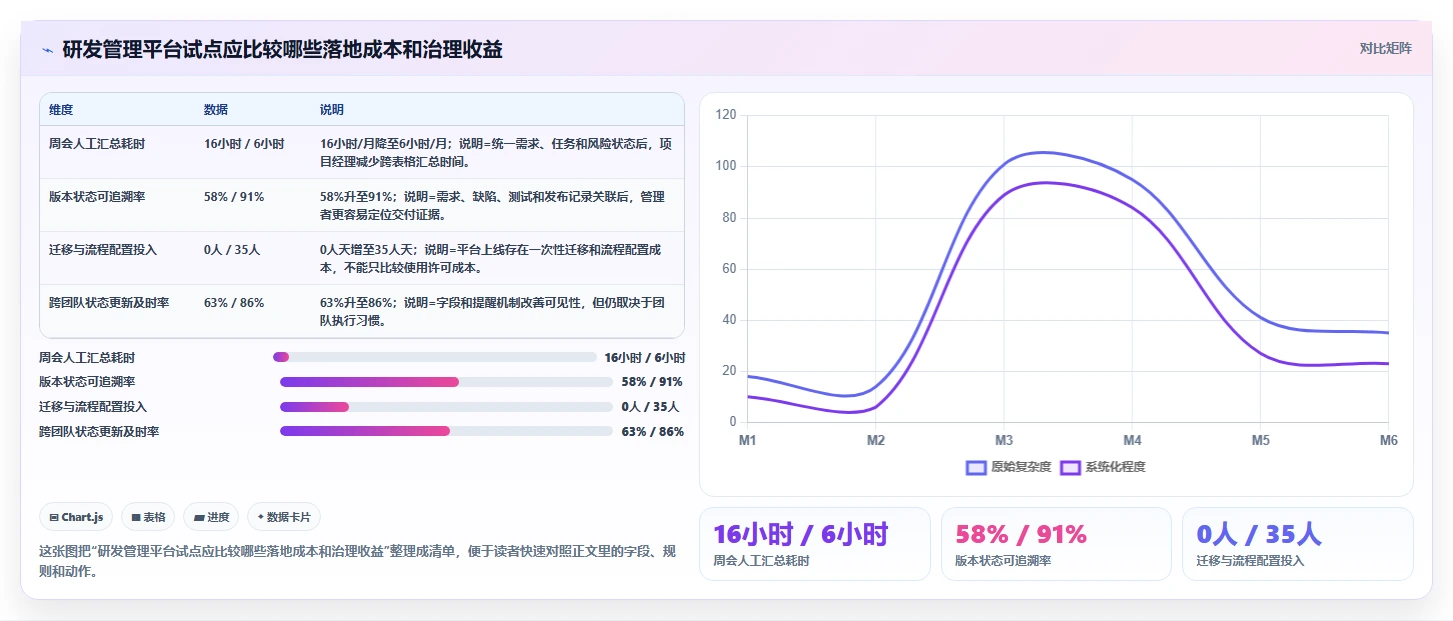Click the 16小时 / 6小时 table cell
This screenshot has height=621, width=1453.
click(x=243, y=144)
